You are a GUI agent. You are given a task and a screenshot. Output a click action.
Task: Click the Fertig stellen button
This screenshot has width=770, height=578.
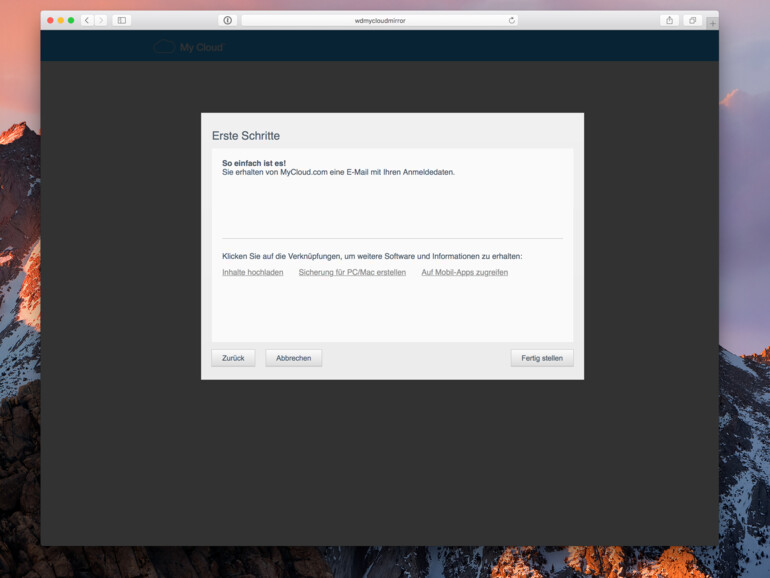coord(542,358)
